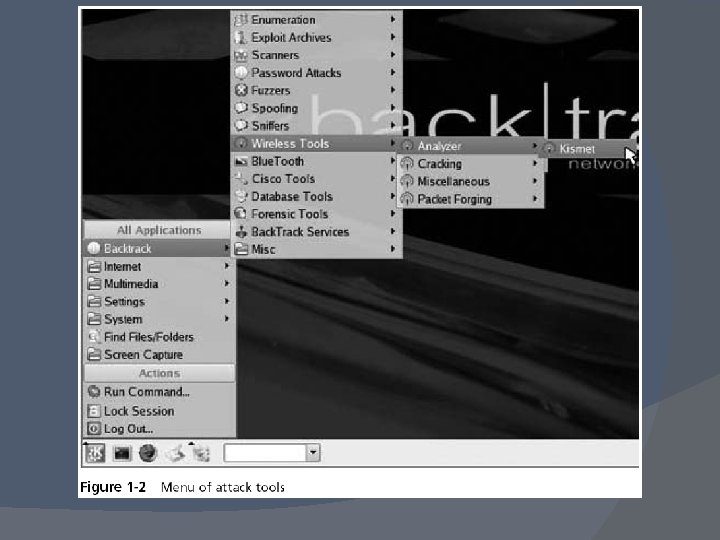Click the Cisco Tools label text

coord(283,179)
